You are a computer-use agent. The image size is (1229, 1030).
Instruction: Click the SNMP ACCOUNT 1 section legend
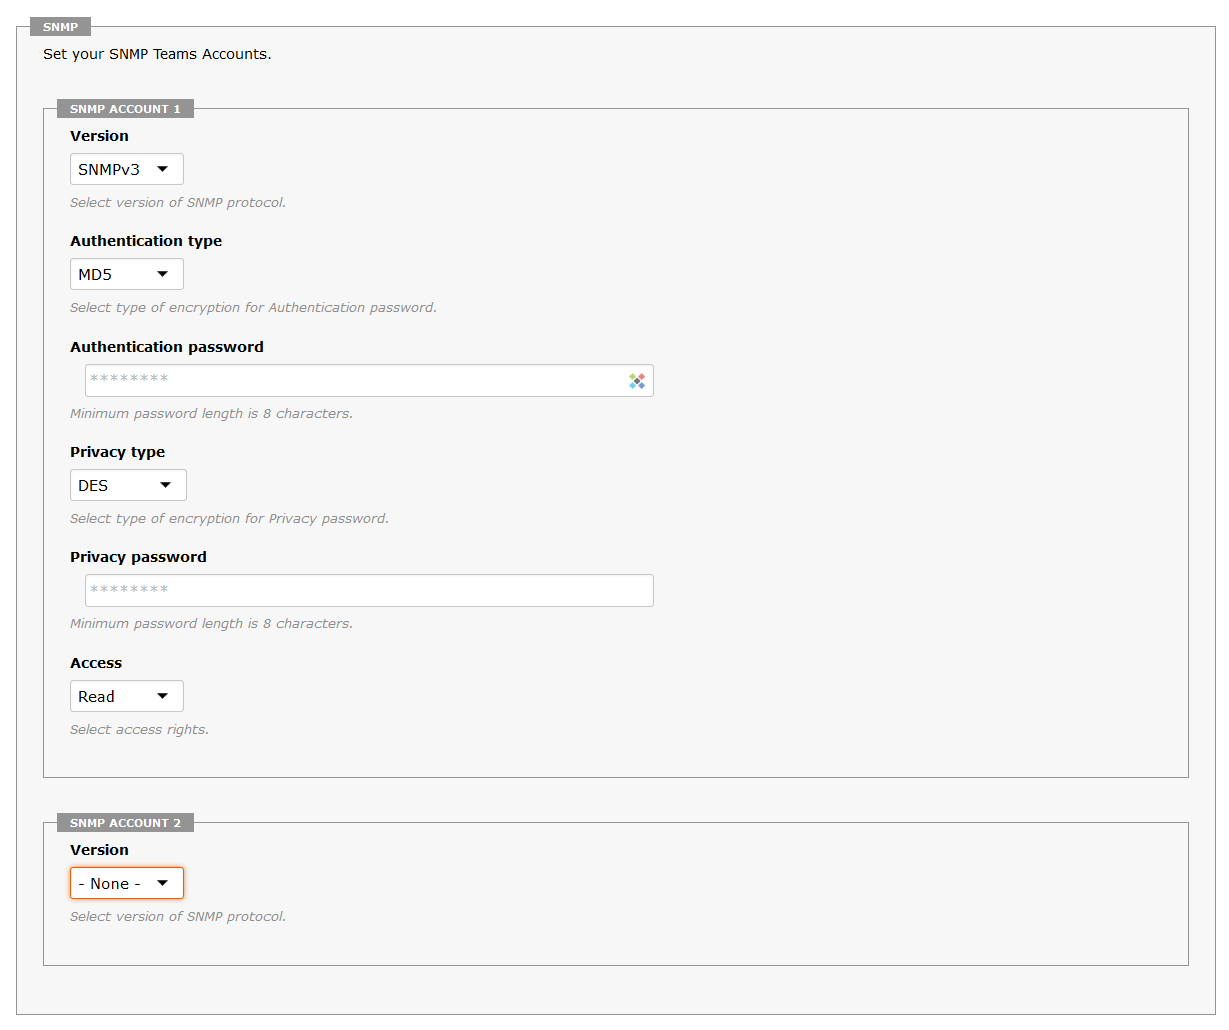coord(125,109)
